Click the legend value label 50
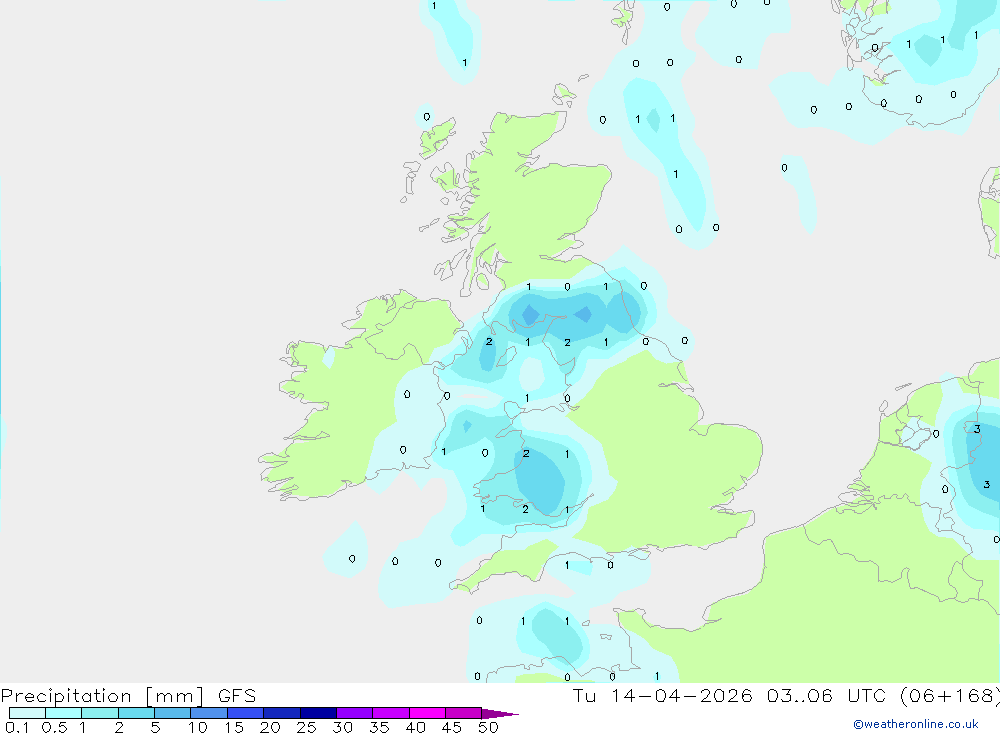 coord(488,727)
